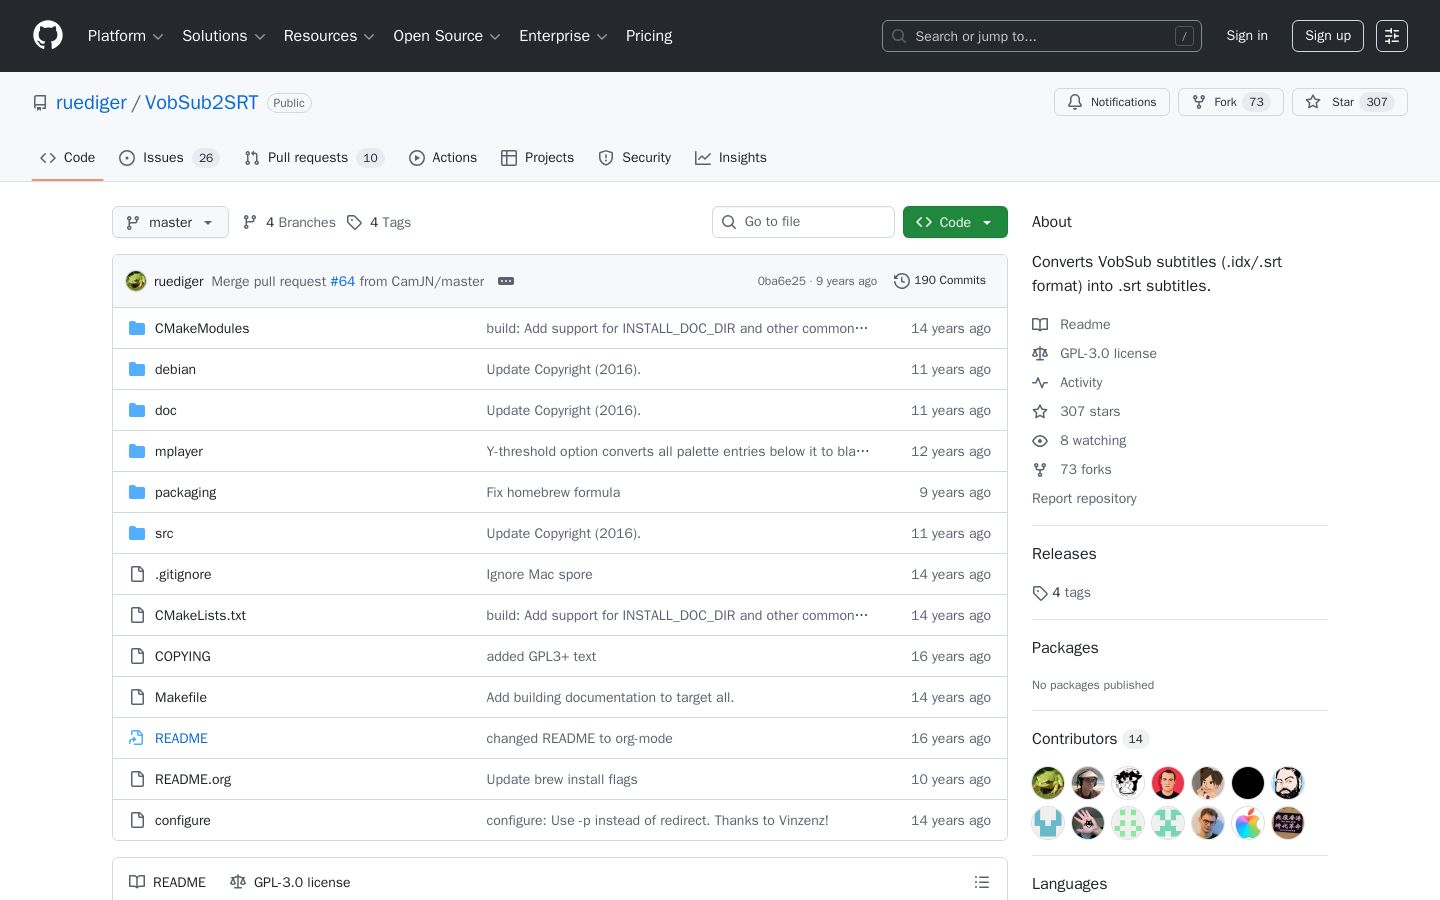This screenshot has width=1440, height=900.
Task: Expand the Platform menu
Action: (x=125, y=36)
